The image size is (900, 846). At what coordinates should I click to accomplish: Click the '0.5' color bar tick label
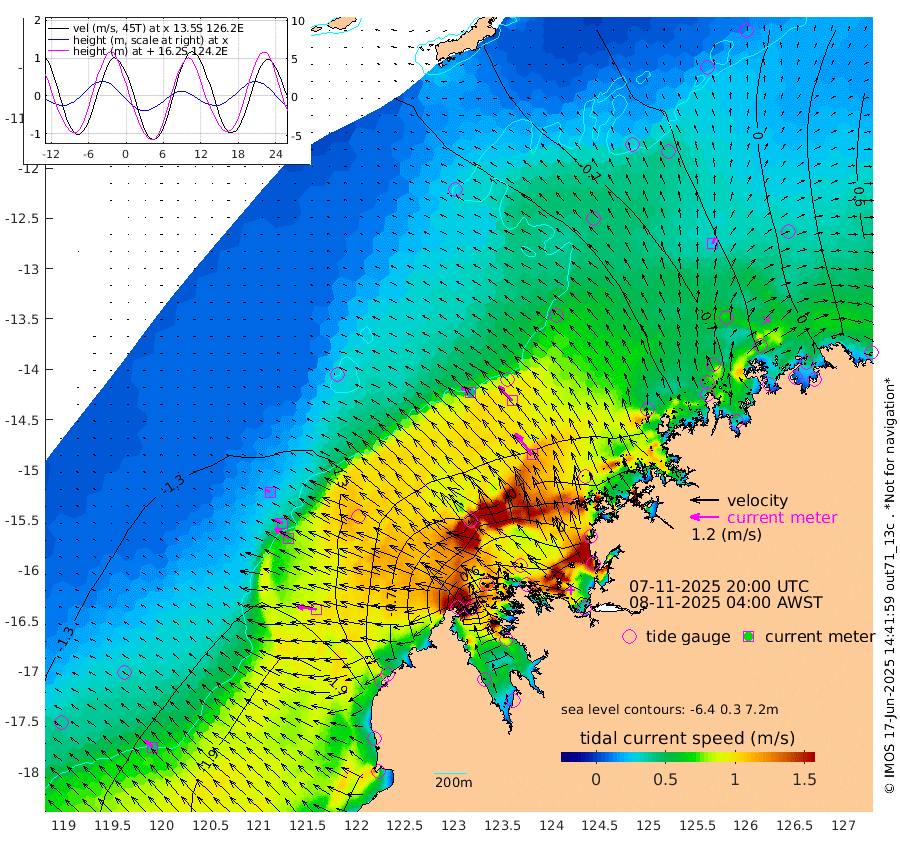[x=665, y=779]
